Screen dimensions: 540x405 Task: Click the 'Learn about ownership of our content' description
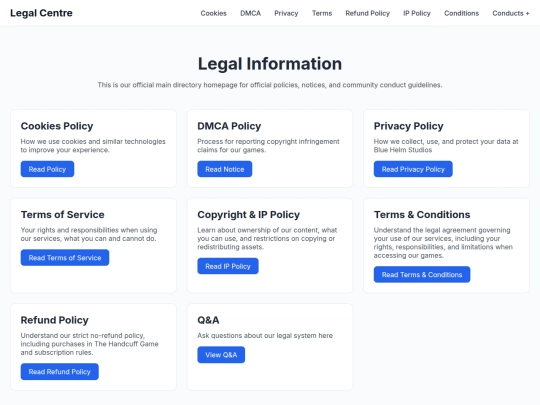click(267, 238)
